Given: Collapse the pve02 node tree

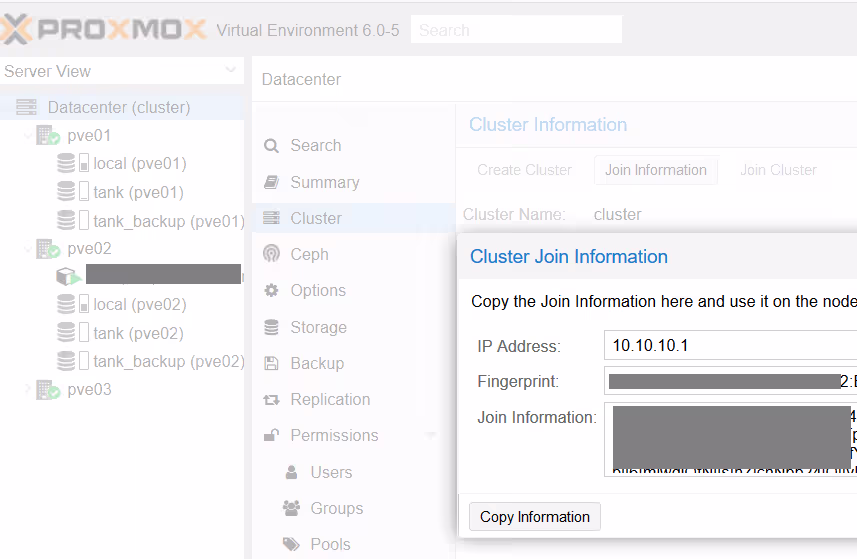Looking at the screenshot, I should coord(27,248).
